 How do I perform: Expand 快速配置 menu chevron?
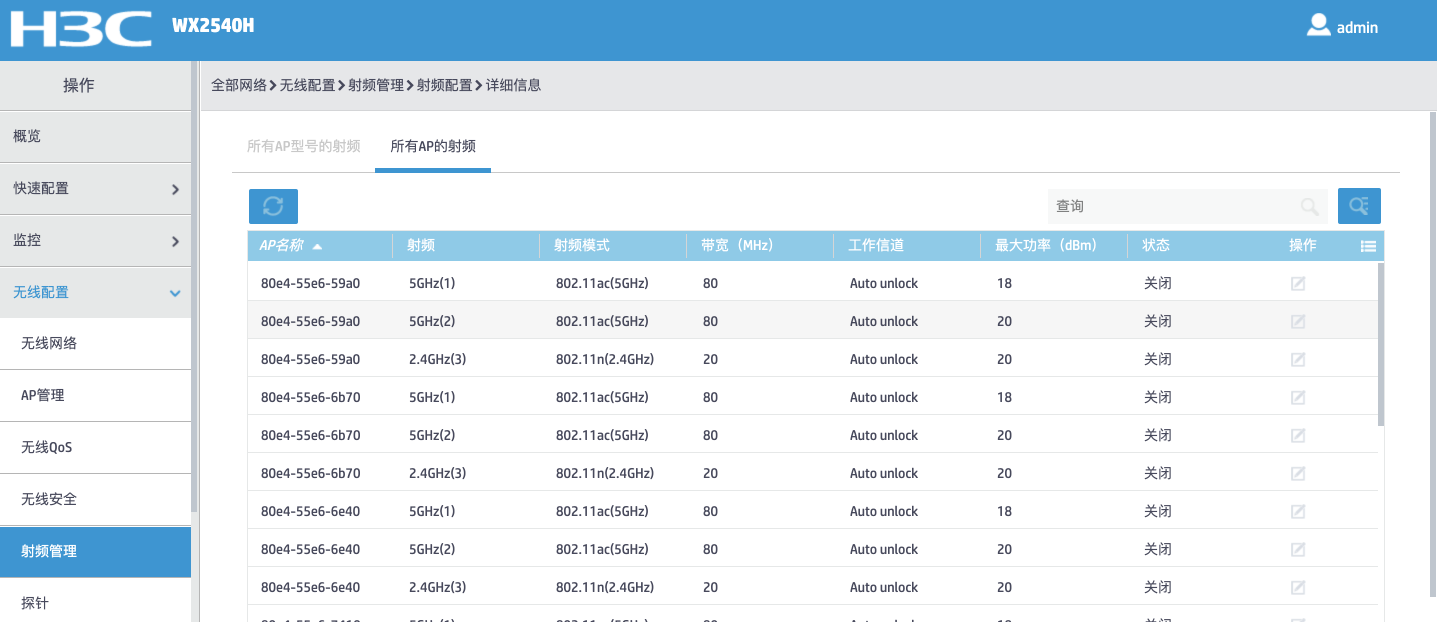point(175,189)
